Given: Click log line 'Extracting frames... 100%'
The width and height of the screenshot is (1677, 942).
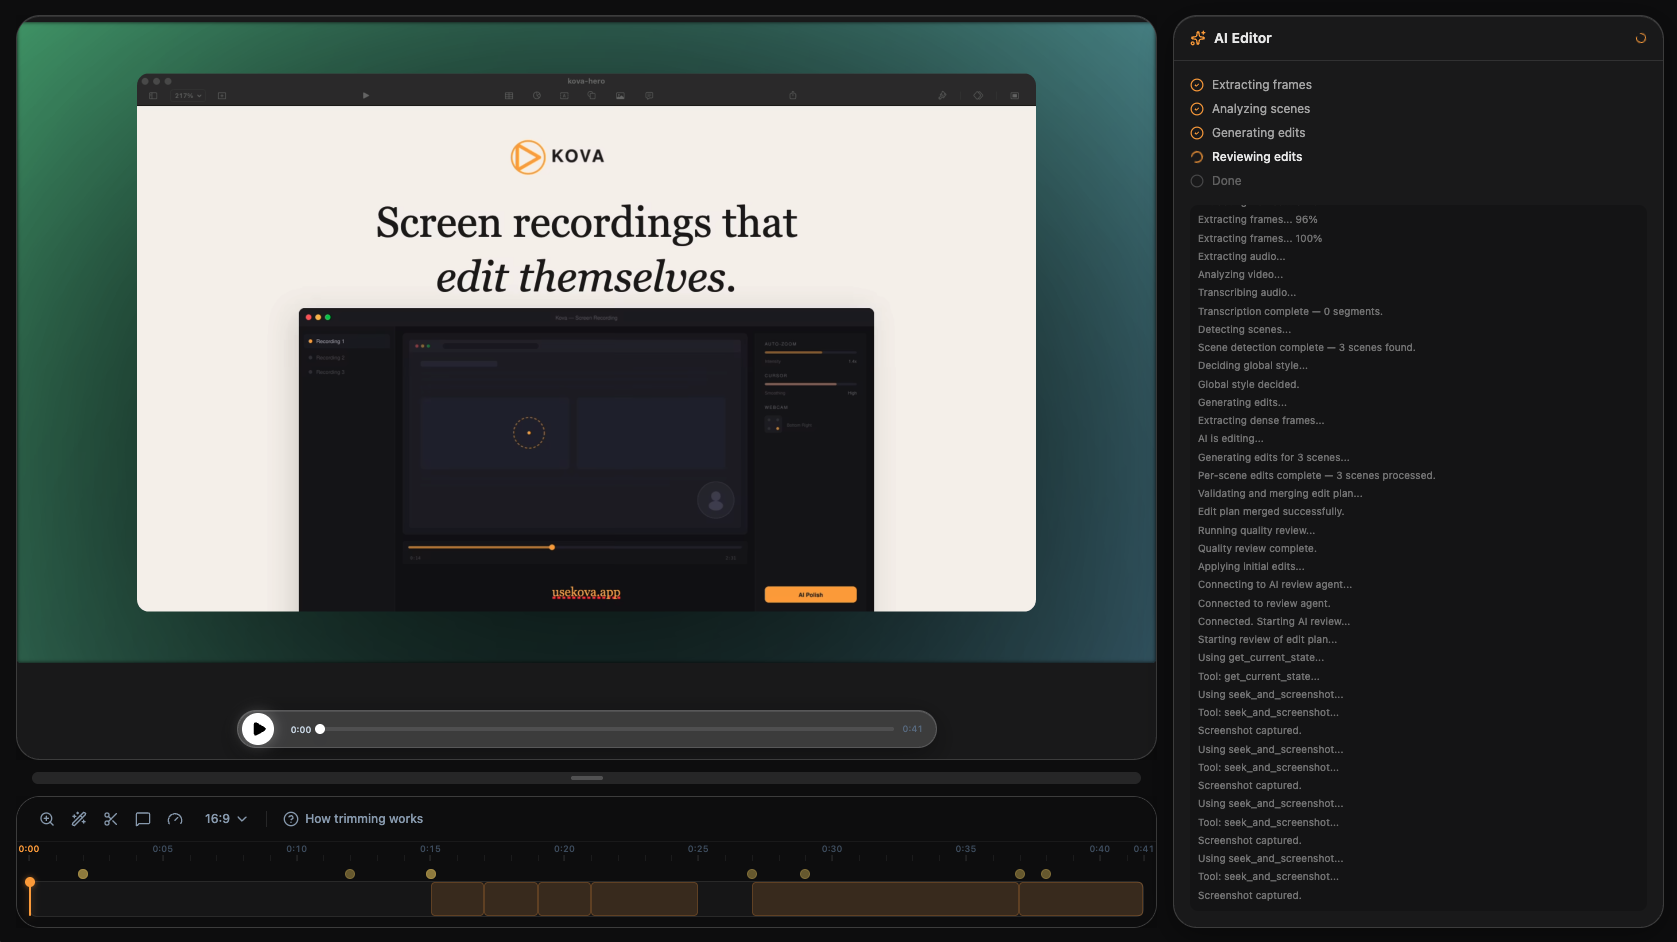Looking at the screenshot, I should [1260, 239].
